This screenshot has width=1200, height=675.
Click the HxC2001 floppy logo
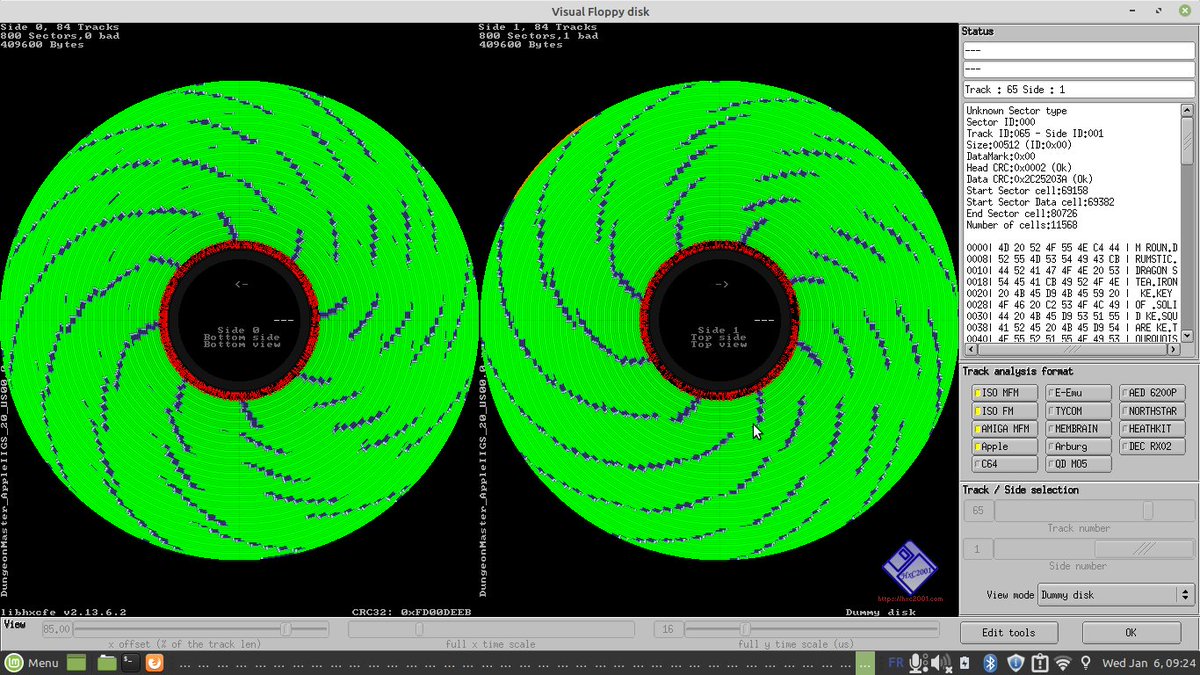pyautogui.click(x=909, y=569)
